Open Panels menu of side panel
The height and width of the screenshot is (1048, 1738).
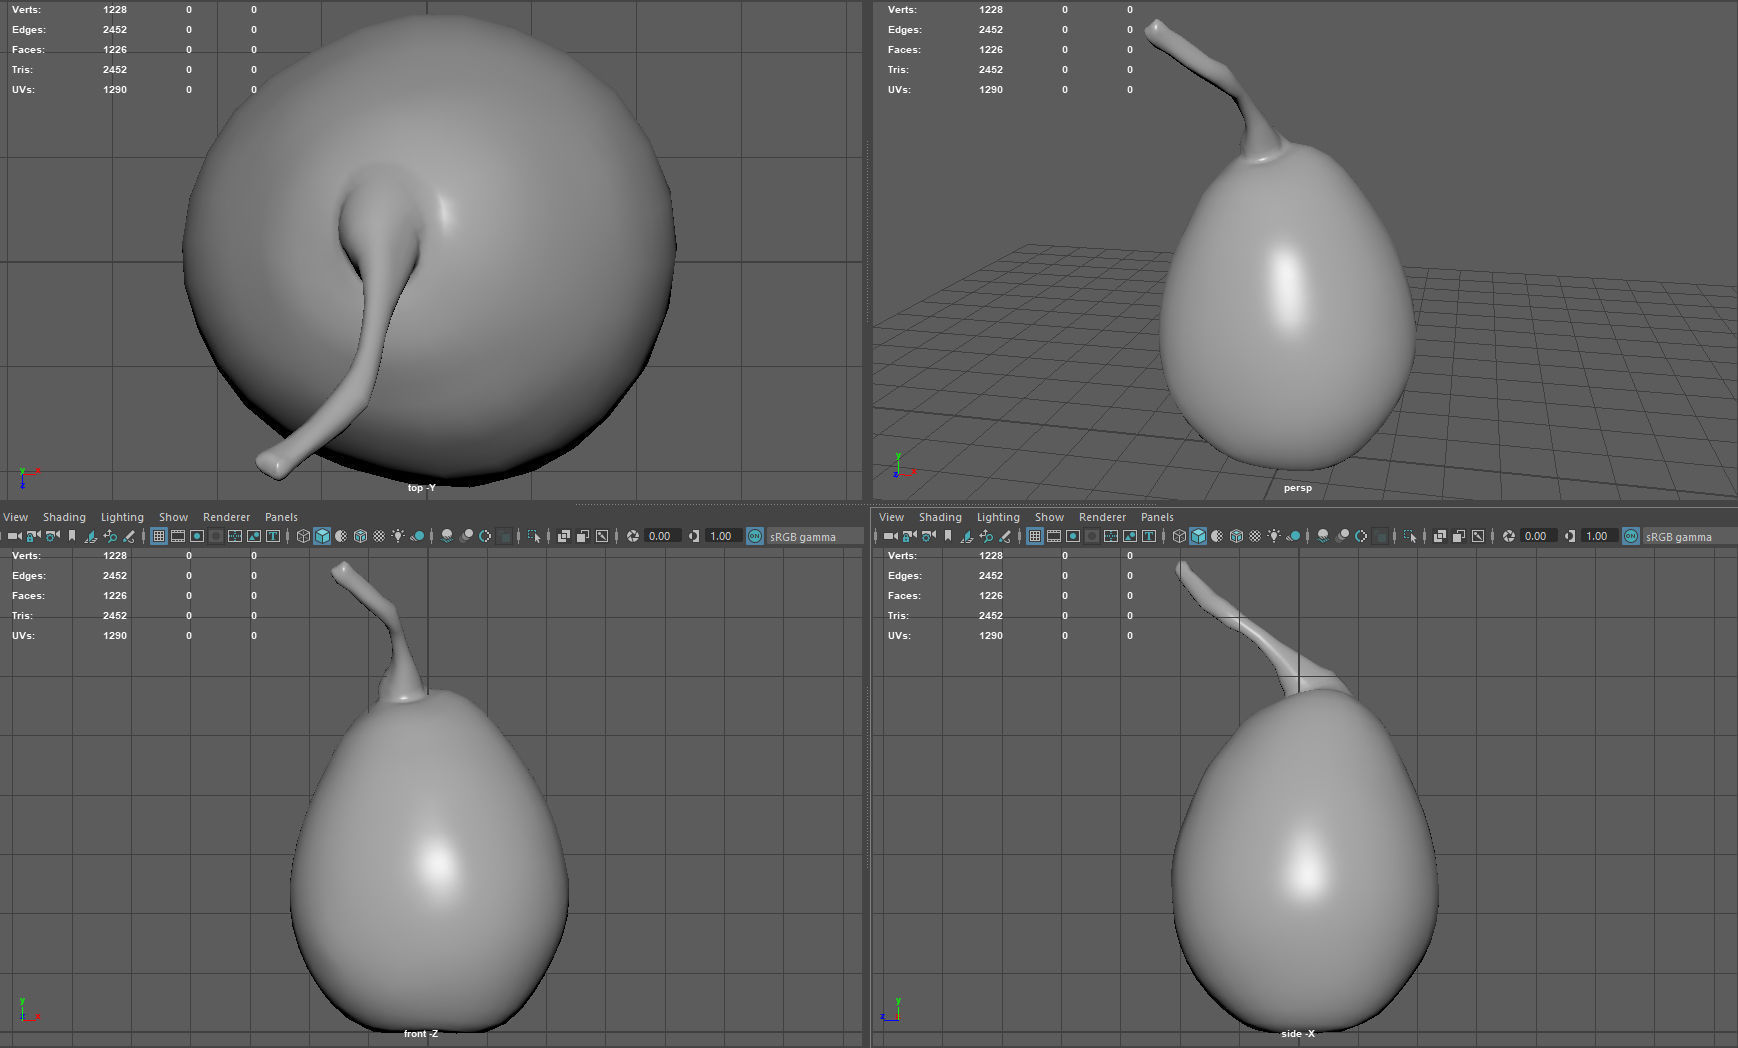(x=1157, y=517)
